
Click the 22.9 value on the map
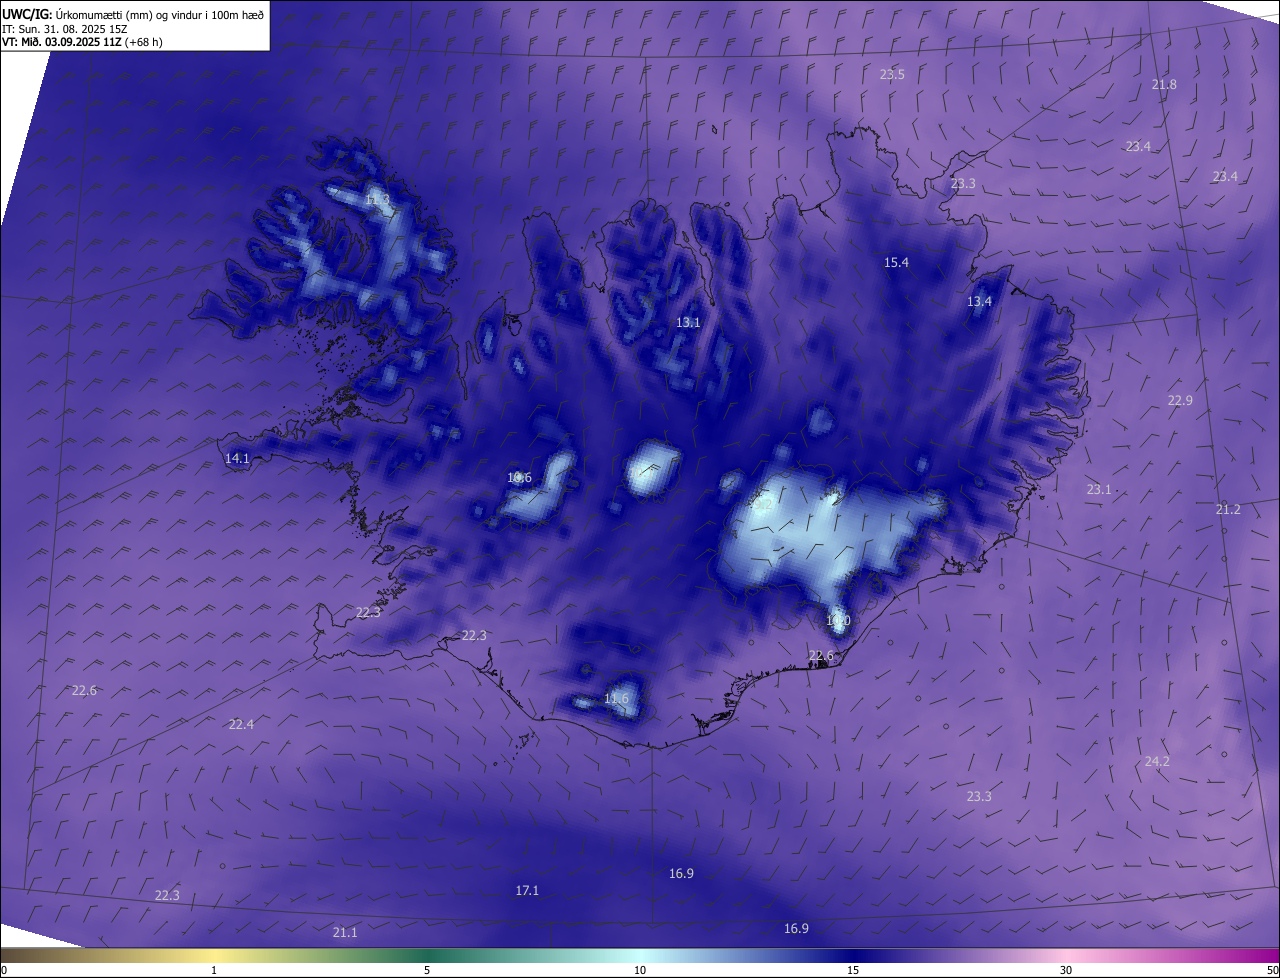pyautogui.click(x=1180, y=401)
